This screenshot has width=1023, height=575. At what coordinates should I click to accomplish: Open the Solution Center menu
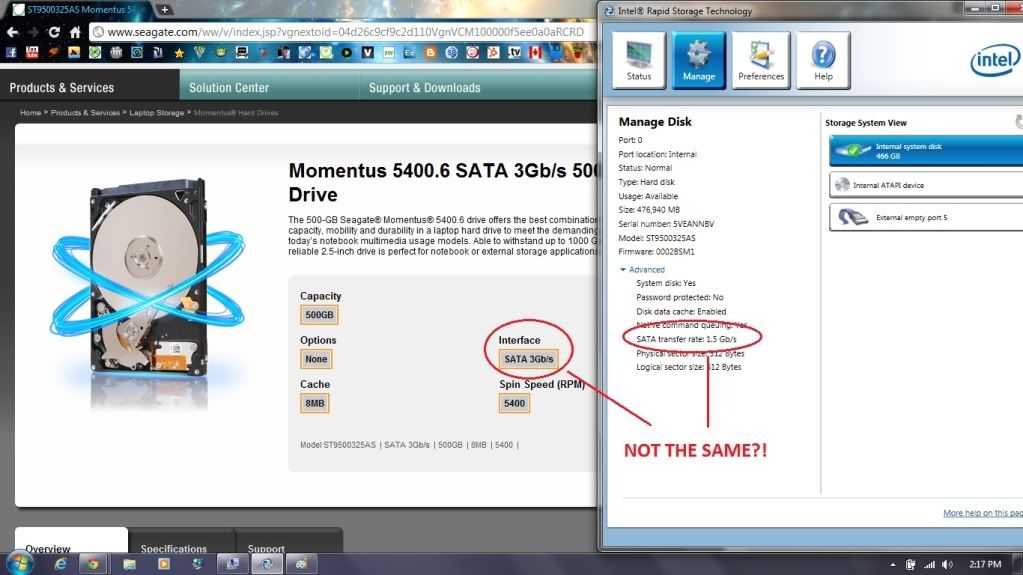229,87
